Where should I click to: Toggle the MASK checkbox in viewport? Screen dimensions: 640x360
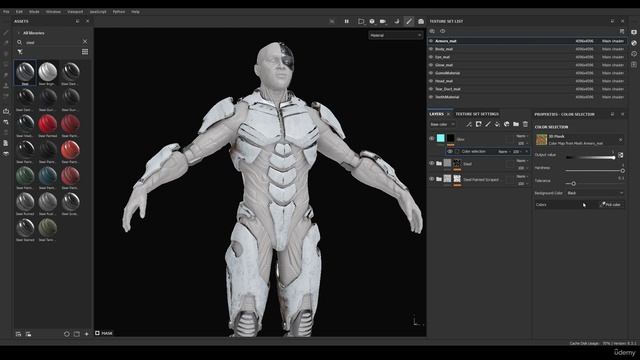[97, 333]
